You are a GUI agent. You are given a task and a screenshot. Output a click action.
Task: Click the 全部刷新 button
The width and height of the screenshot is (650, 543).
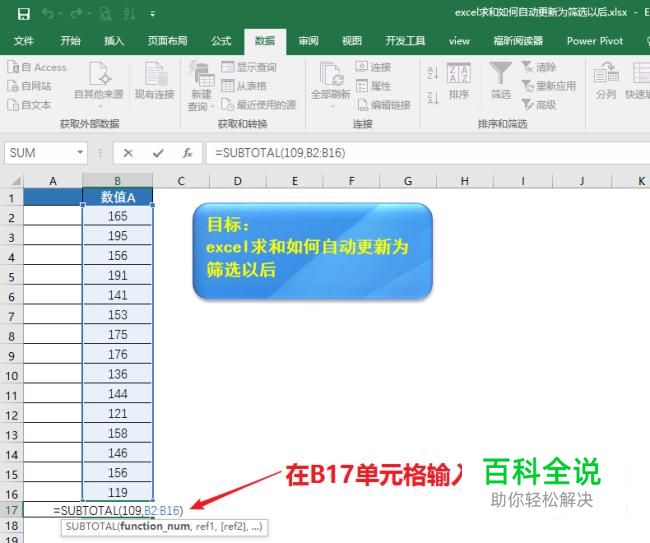[331, 85]
